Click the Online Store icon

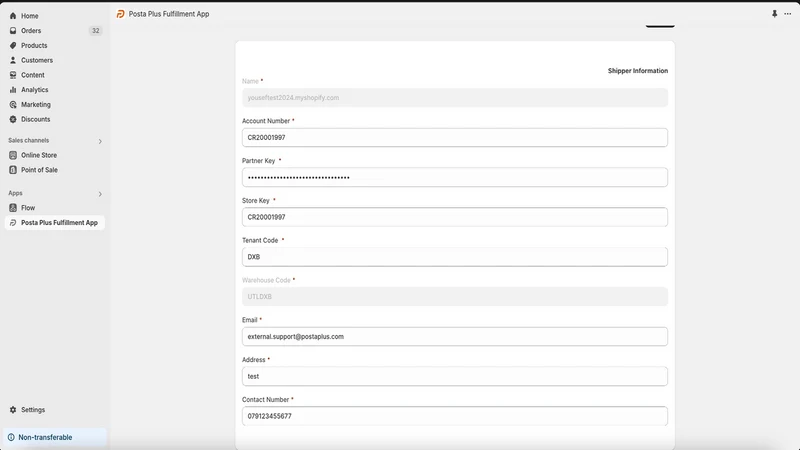click(13, 155)
